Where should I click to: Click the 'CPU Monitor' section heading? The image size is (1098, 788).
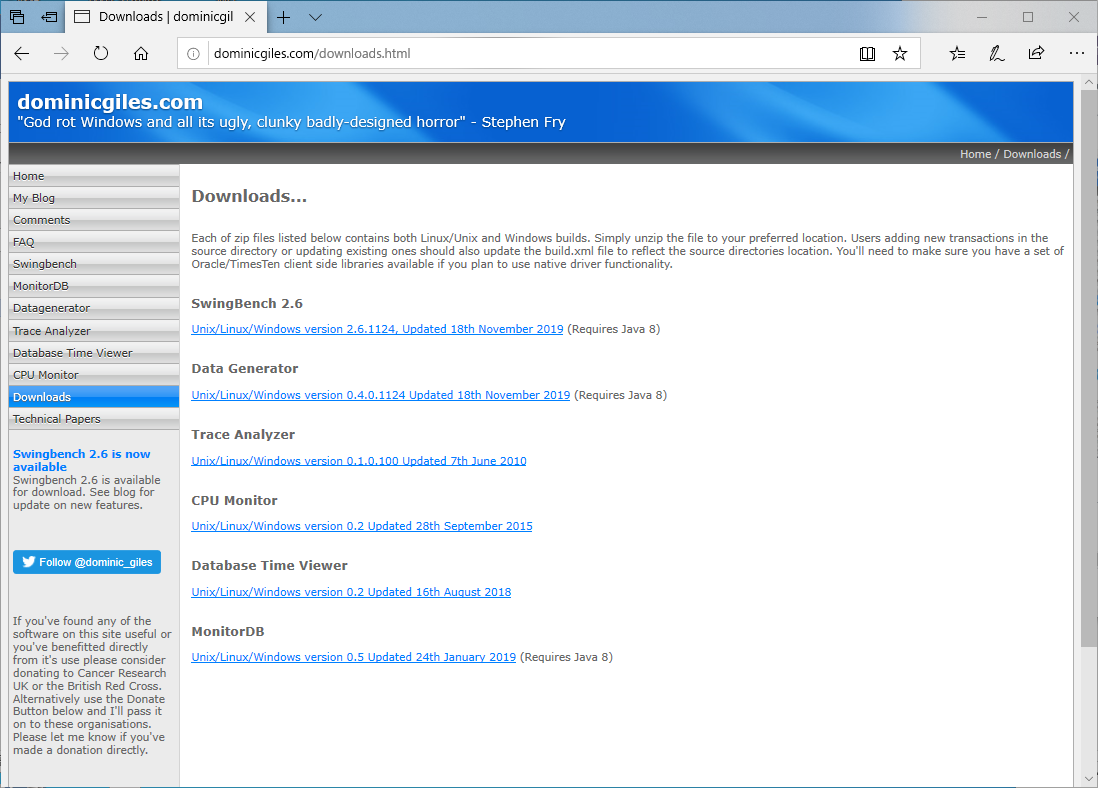click(x=235, y=500)
